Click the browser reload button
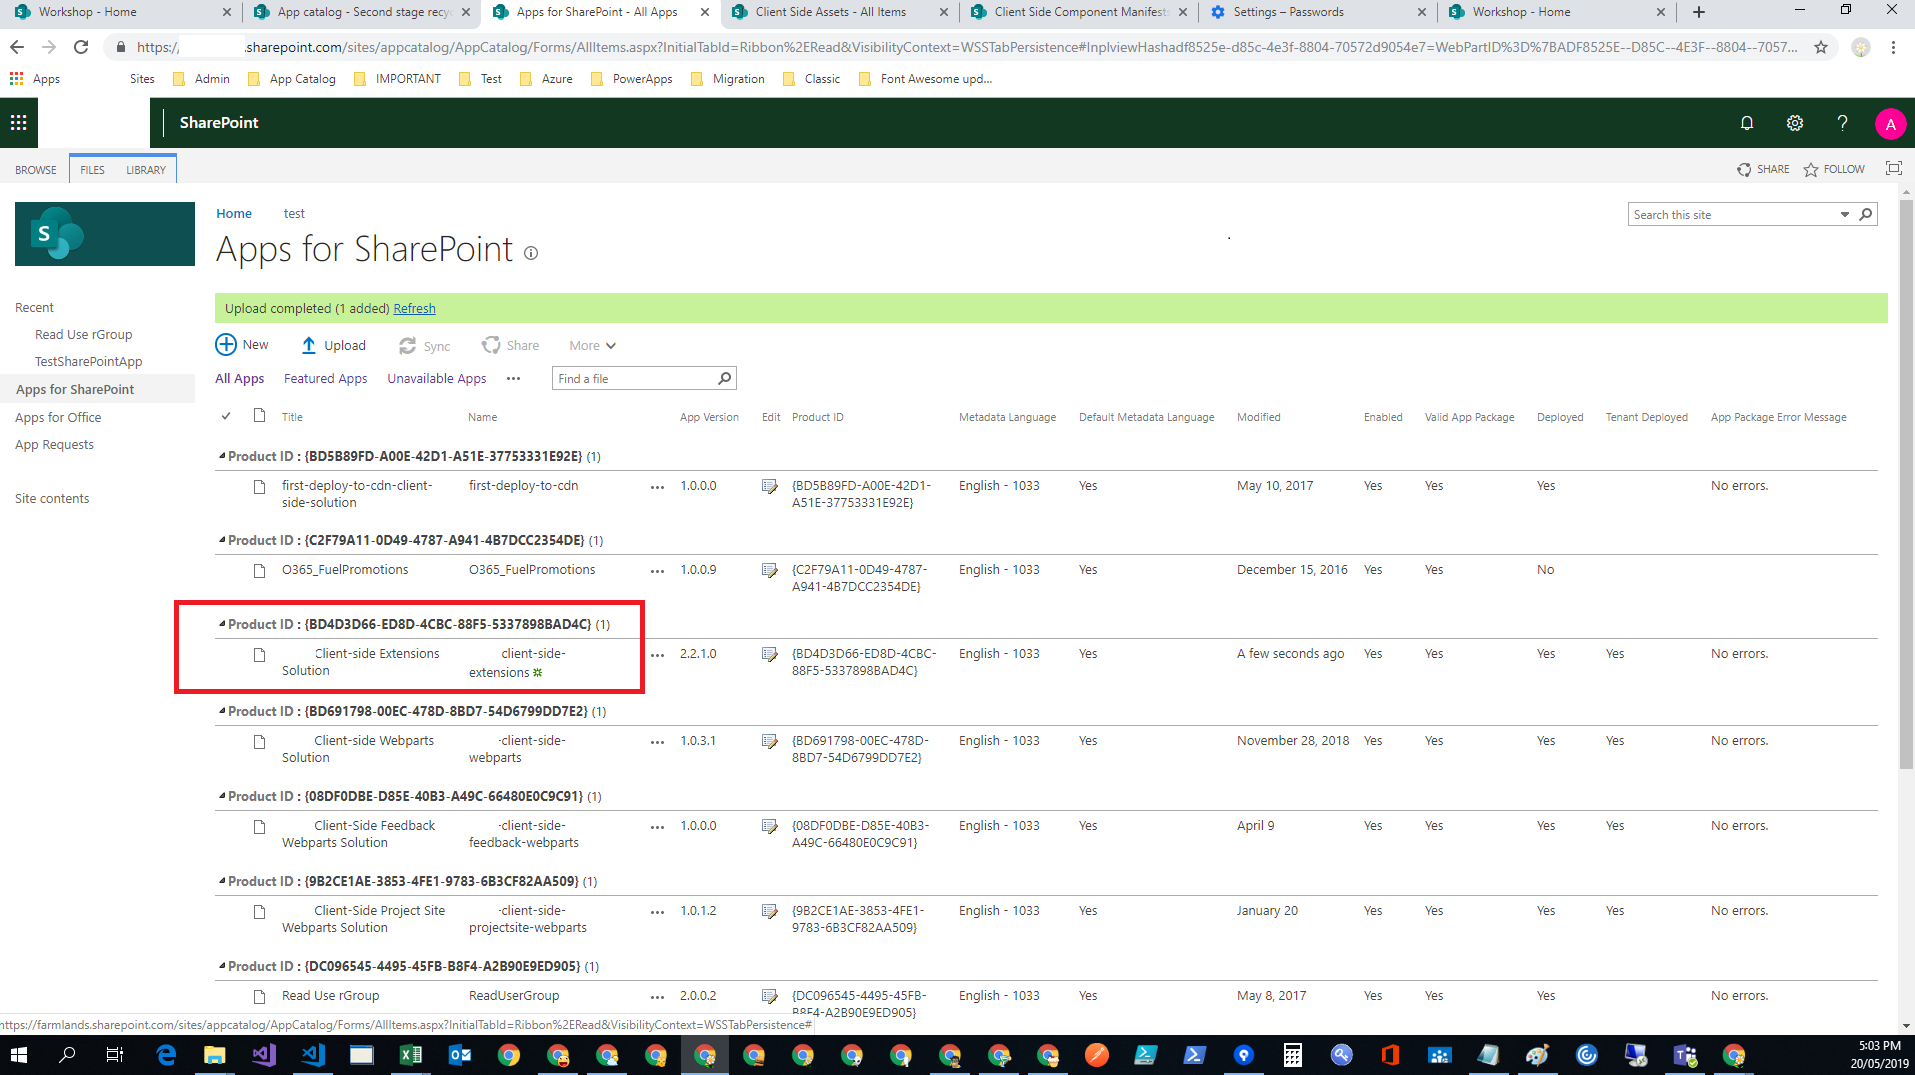The height and width of the screenshot is (1075, 1915). 81,47
